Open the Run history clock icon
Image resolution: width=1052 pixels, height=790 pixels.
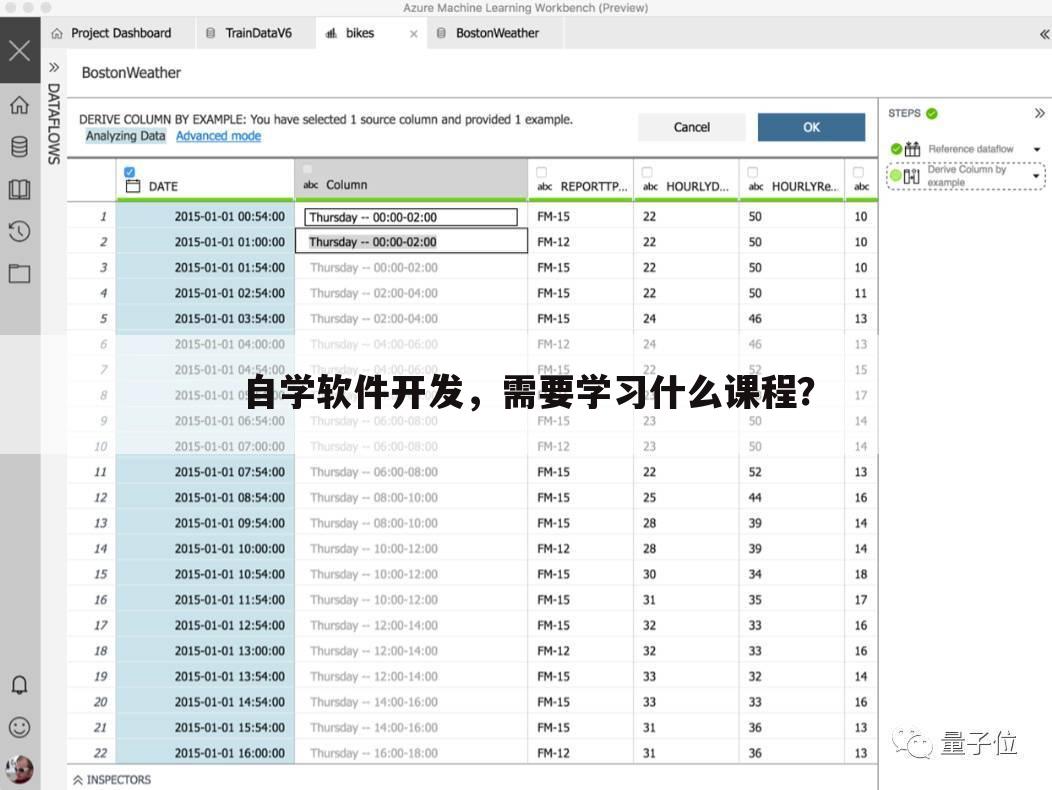tap(19, 232)
